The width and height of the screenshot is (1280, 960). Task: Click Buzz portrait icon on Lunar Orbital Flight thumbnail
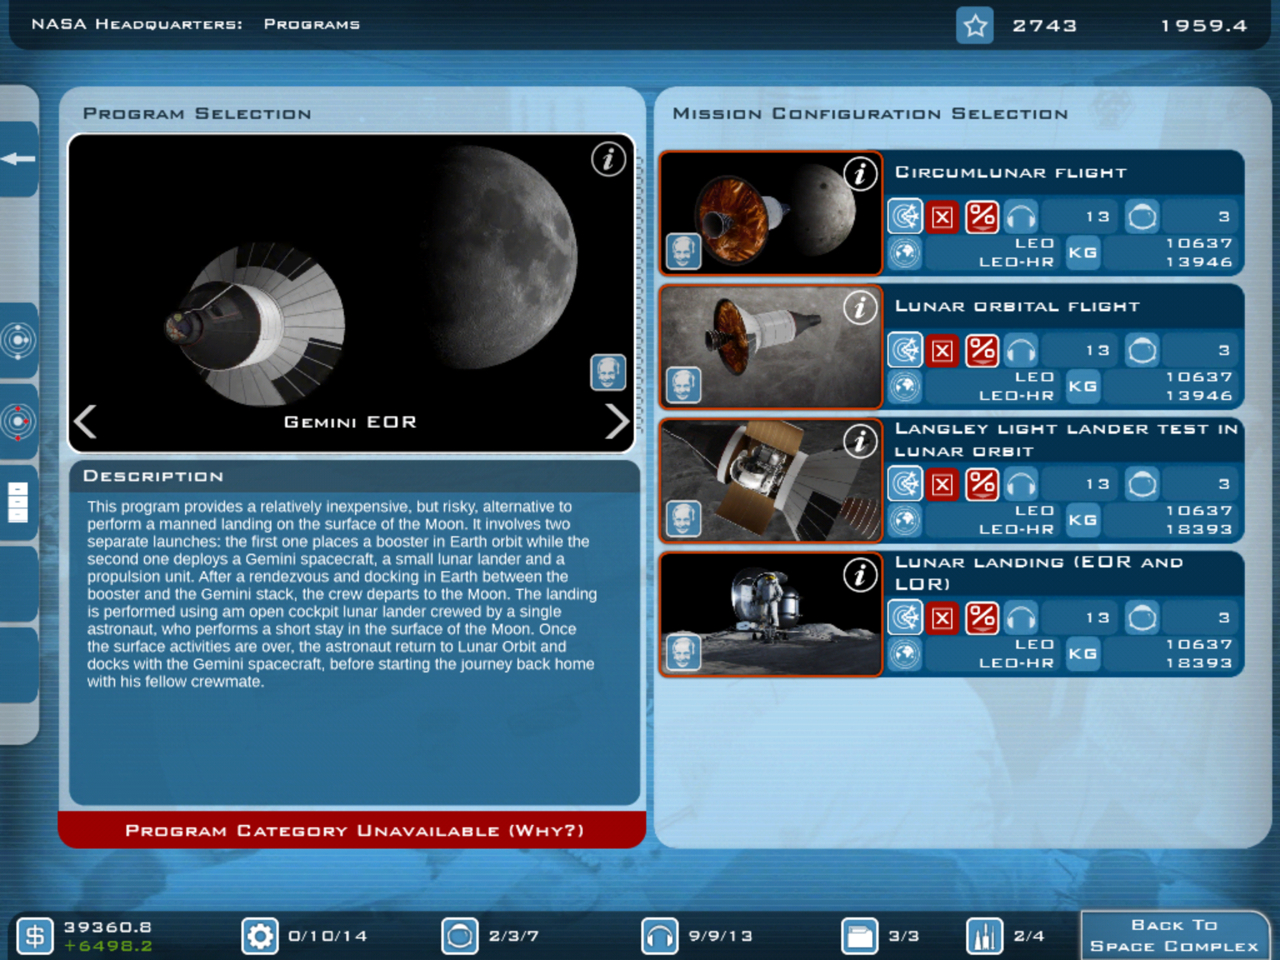click(684, 385)
